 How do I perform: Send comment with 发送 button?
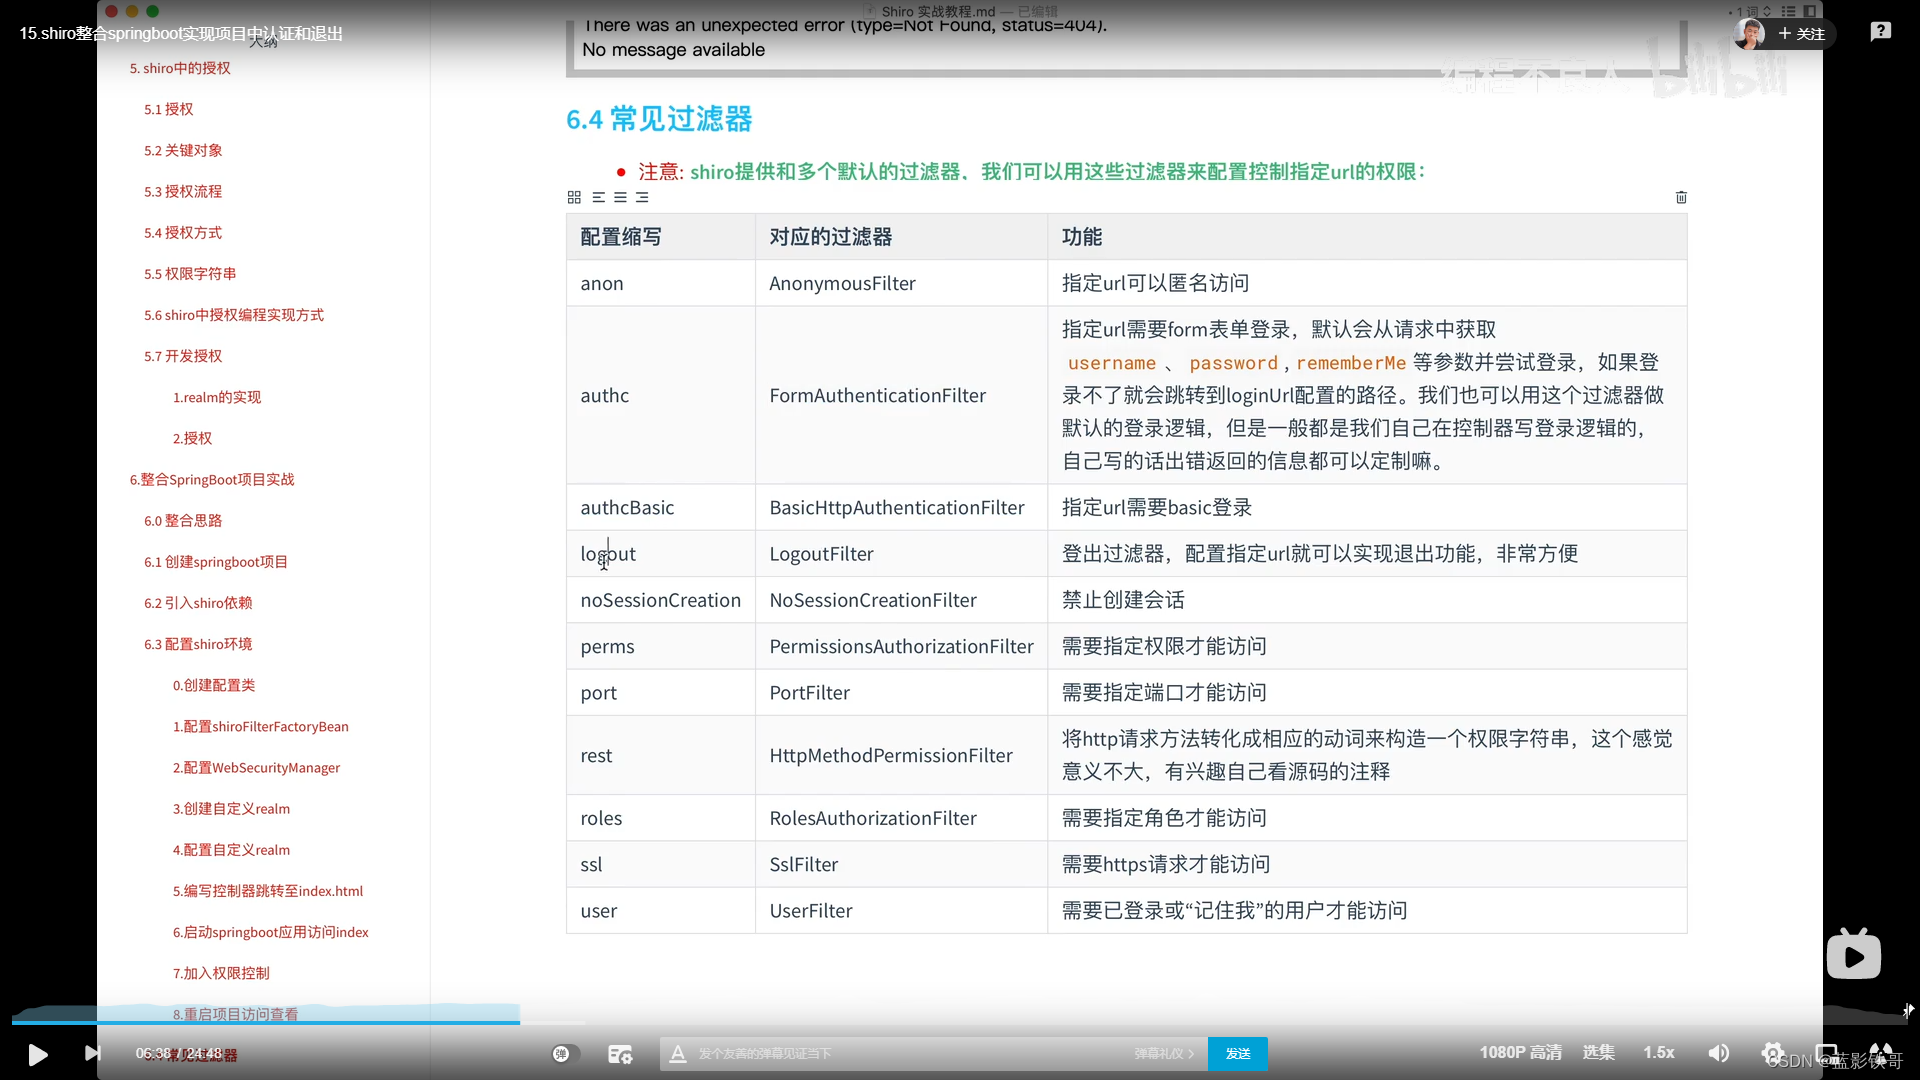tap(1238, 1053)
